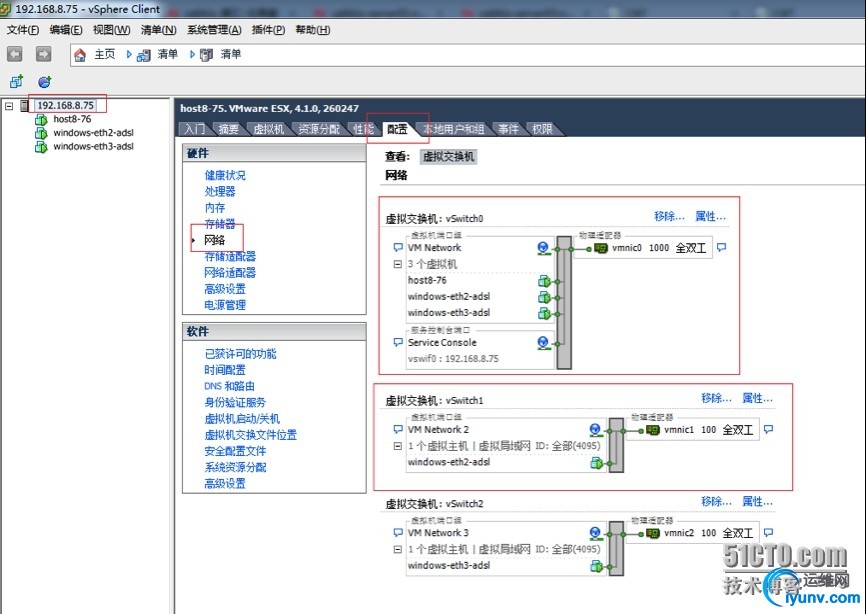
Task: Open 安全配置文件 software link
Action: [235, 451]
